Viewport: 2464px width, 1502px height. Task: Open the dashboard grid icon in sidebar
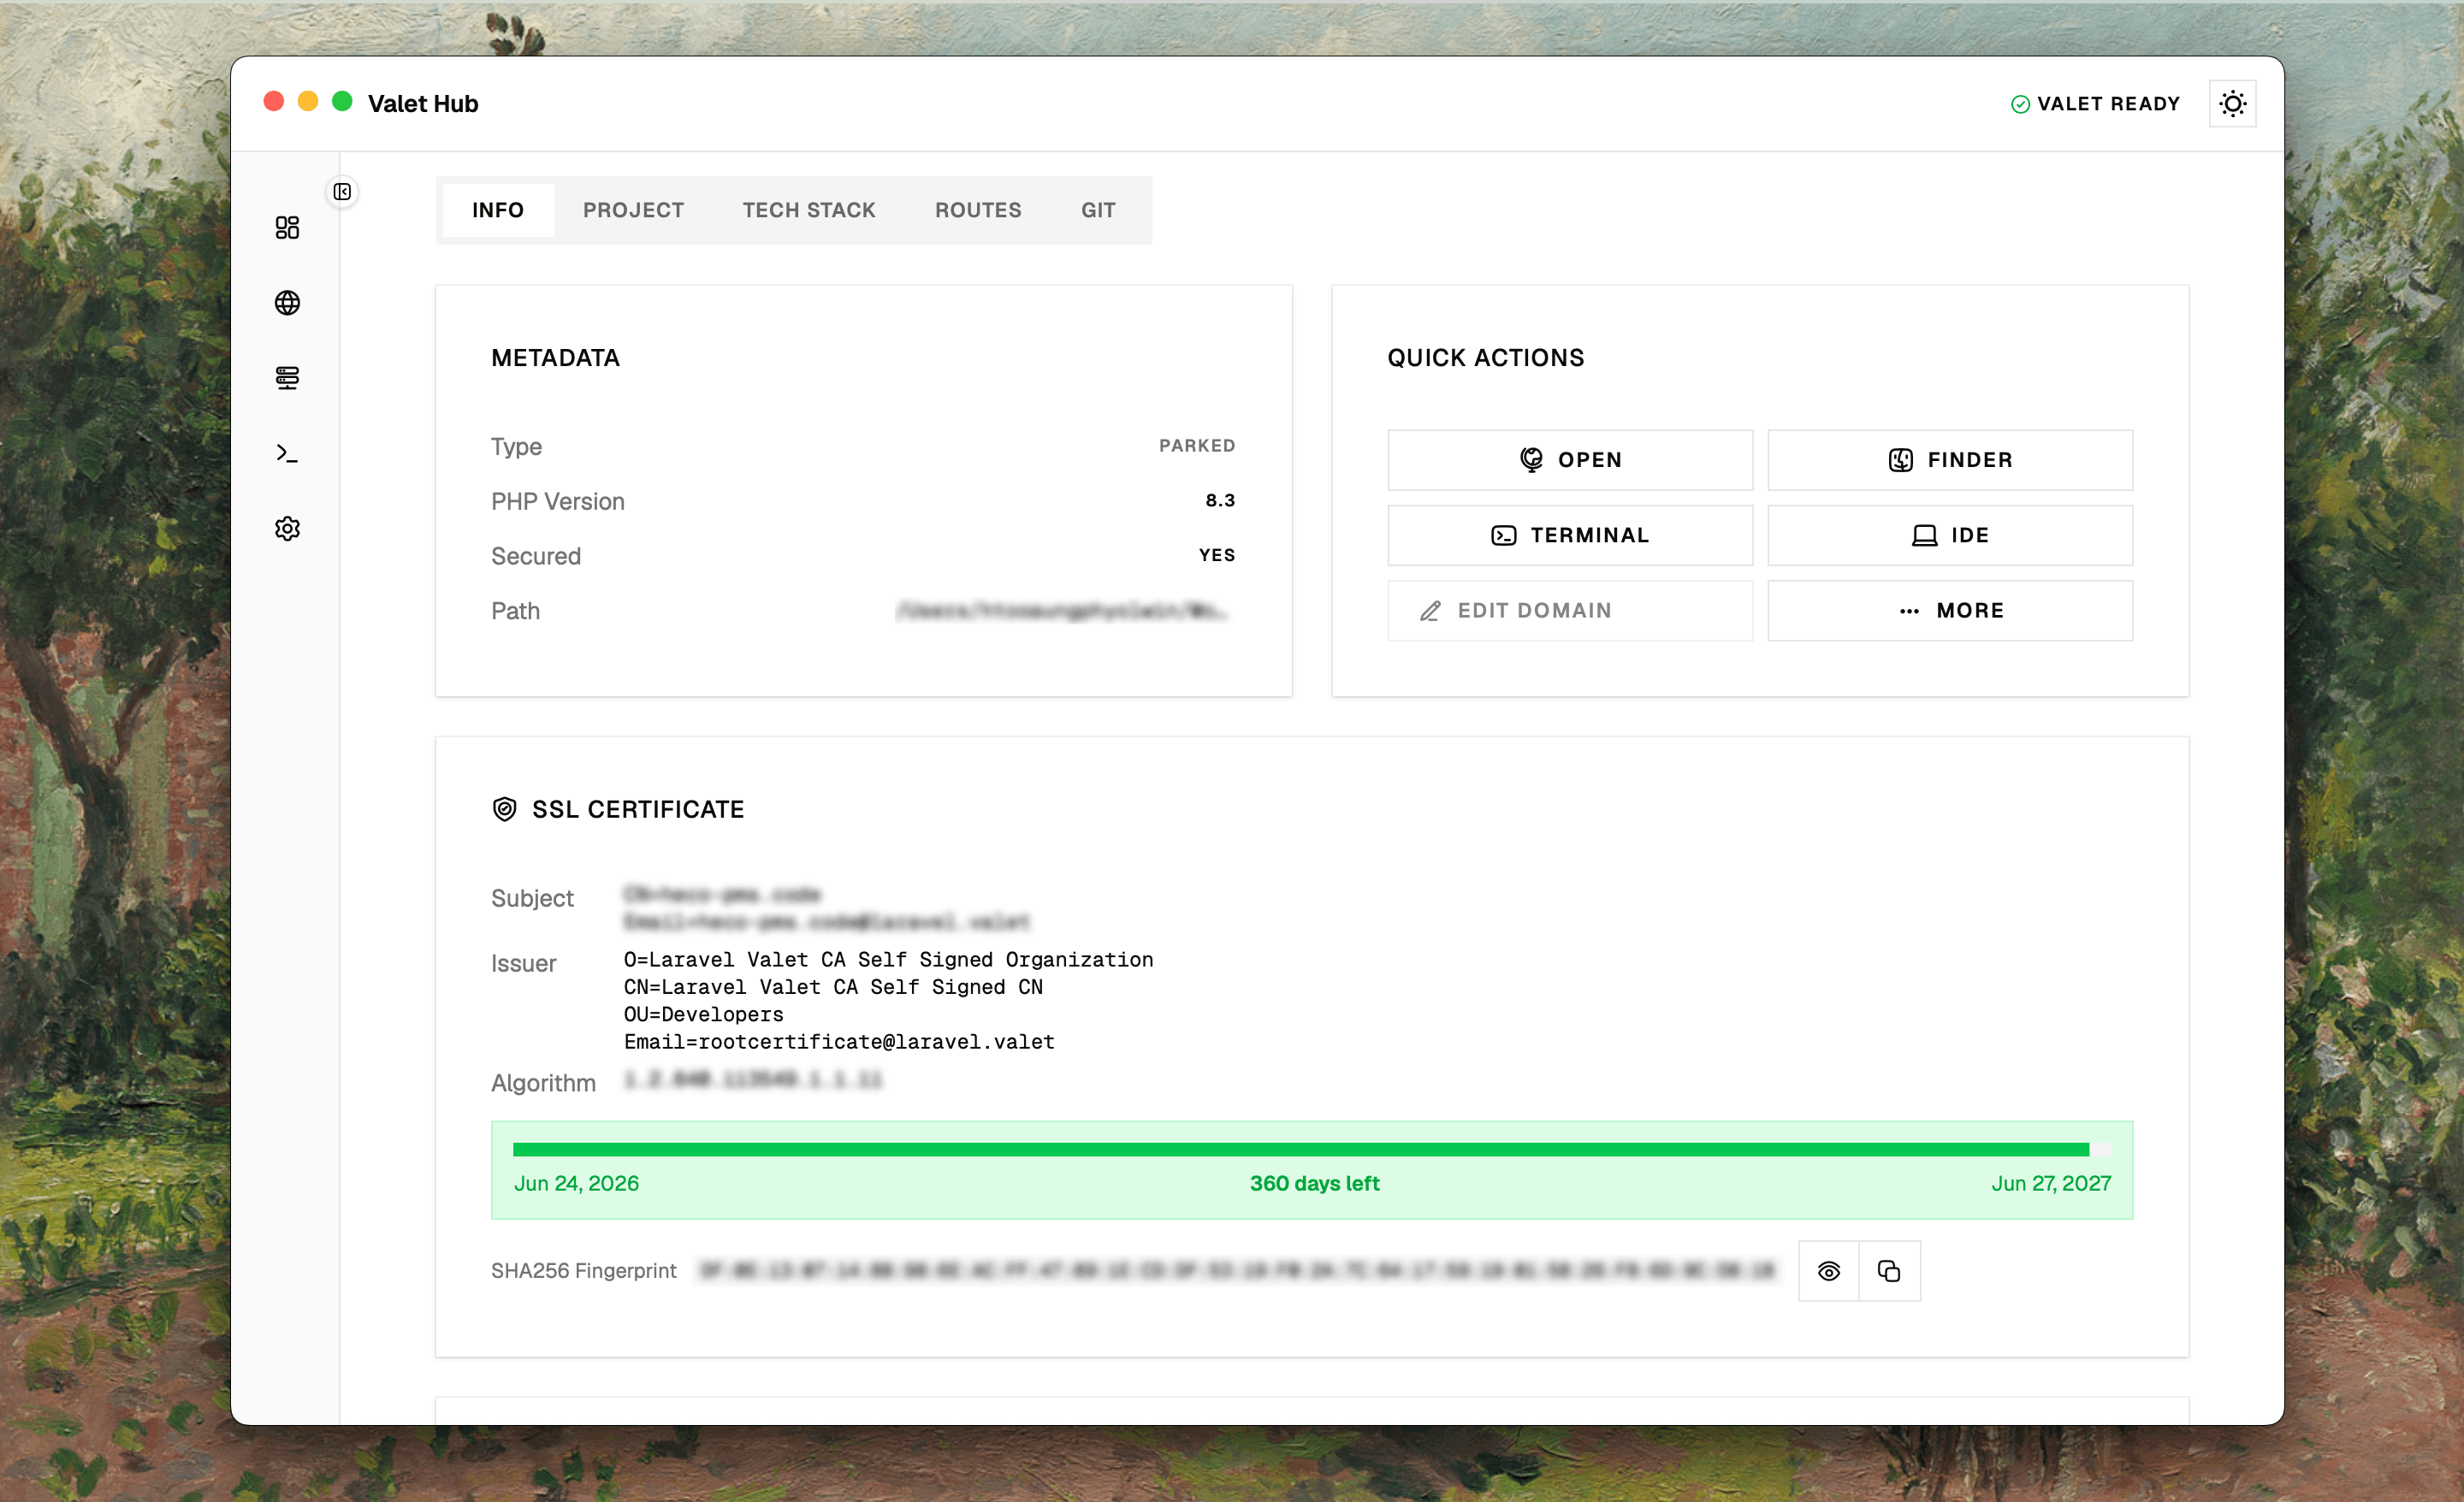[287, 228]
